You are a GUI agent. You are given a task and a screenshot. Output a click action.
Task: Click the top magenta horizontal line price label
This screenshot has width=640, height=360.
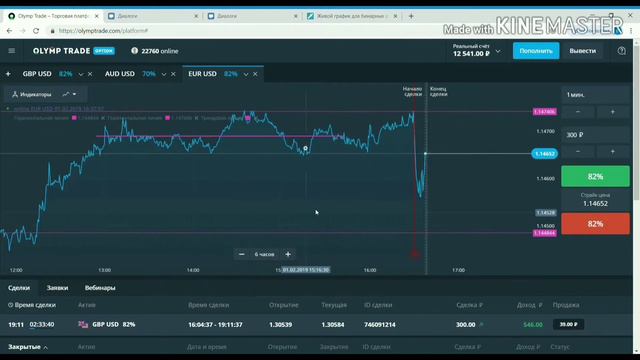point(544,112)
